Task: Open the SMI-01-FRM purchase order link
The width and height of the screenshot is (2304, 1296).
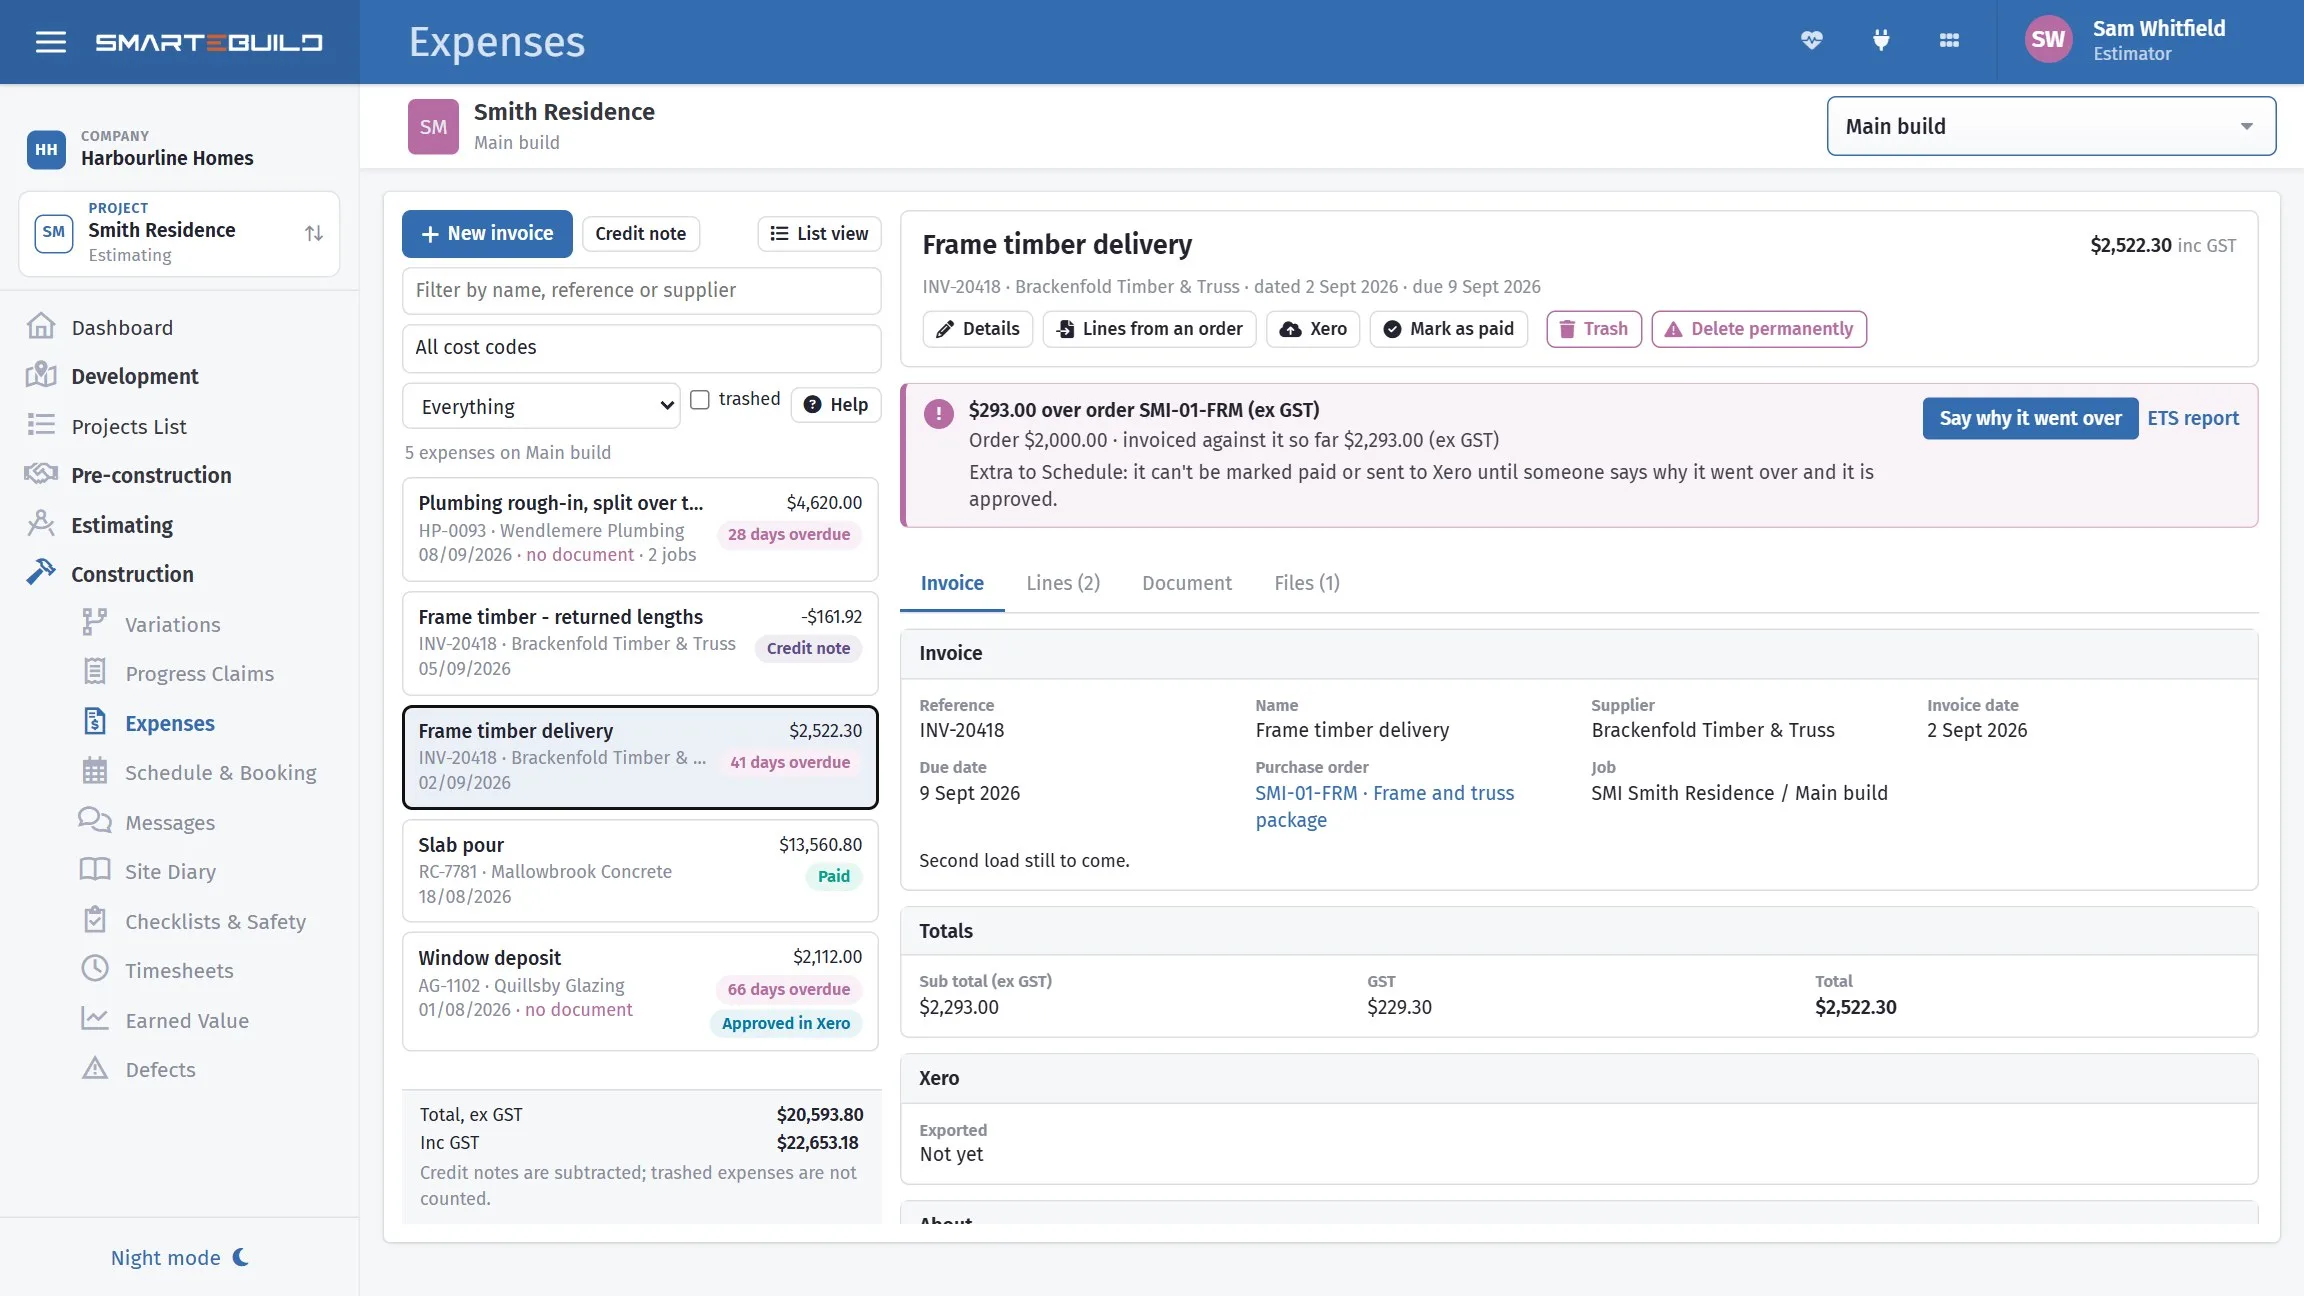Action: coord(1385,806)
